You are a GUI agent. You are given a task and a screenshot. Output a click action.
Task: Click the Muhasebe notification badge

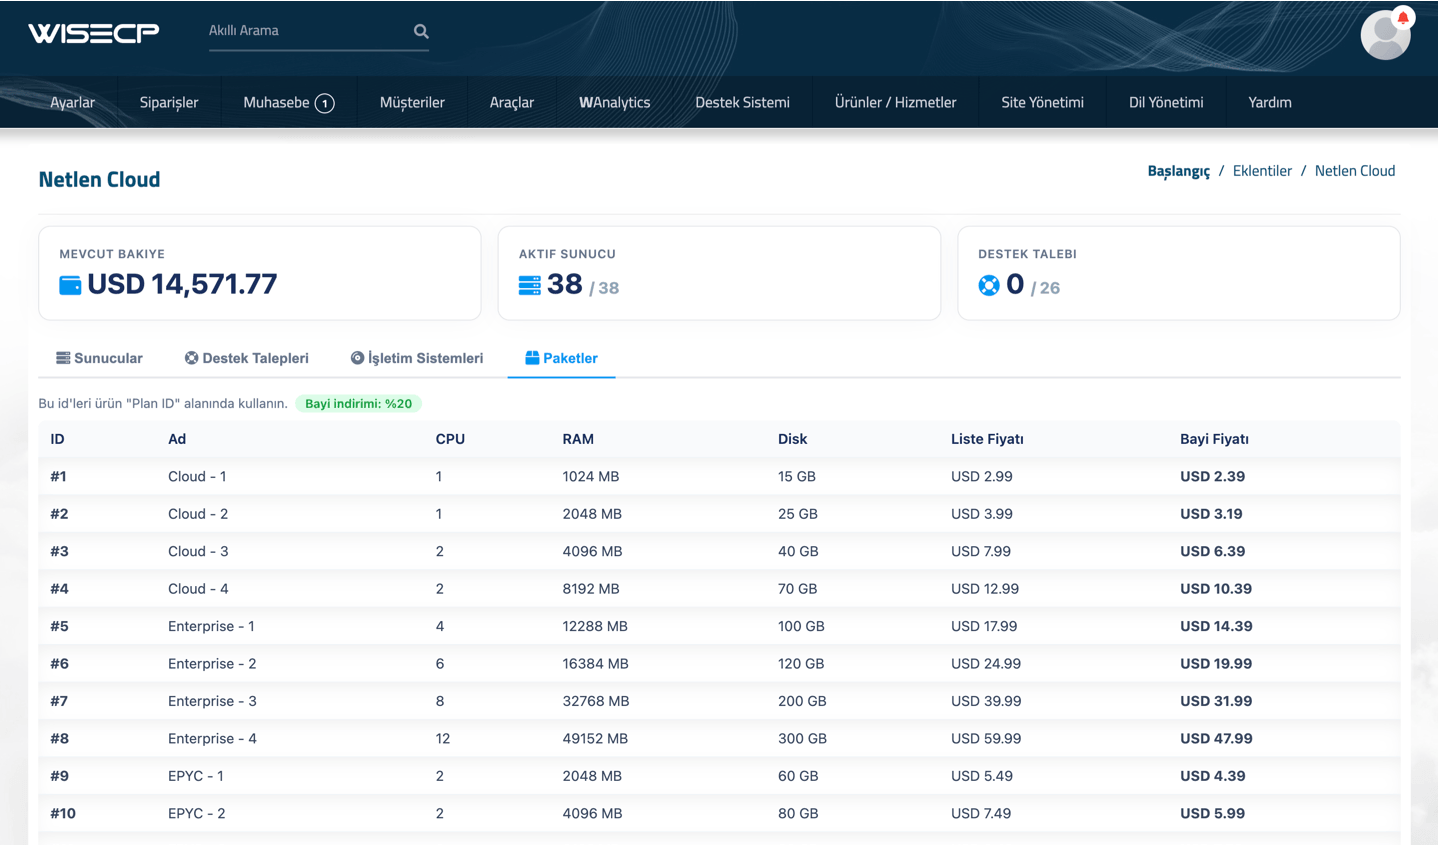[x=325, y=103]
